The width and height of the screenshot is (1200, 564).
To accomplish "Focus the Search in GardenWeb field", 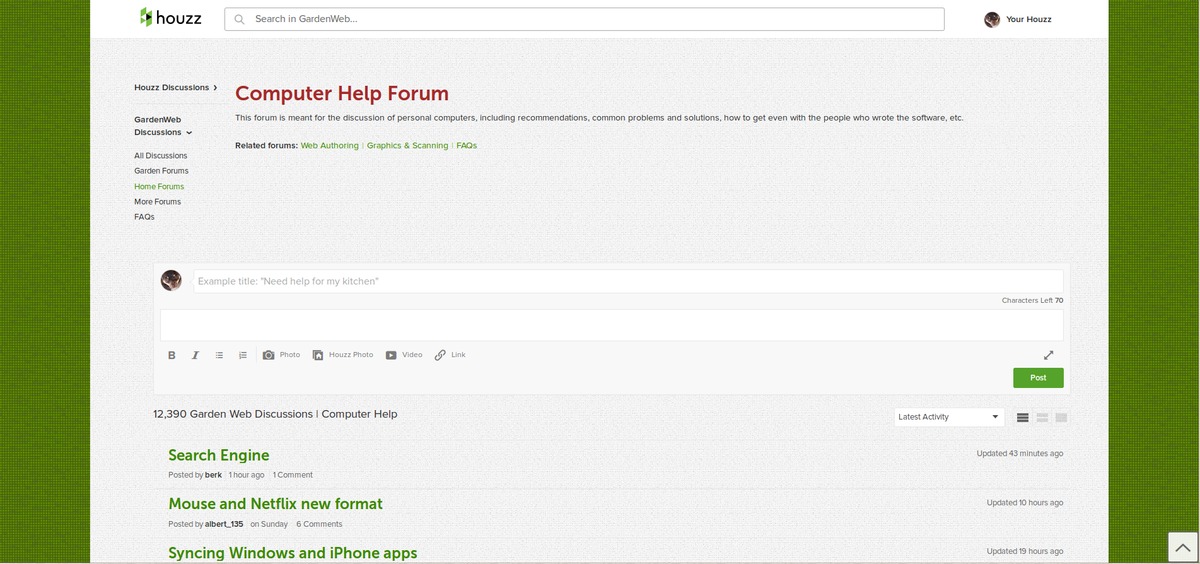I will [x=584, y=19].
